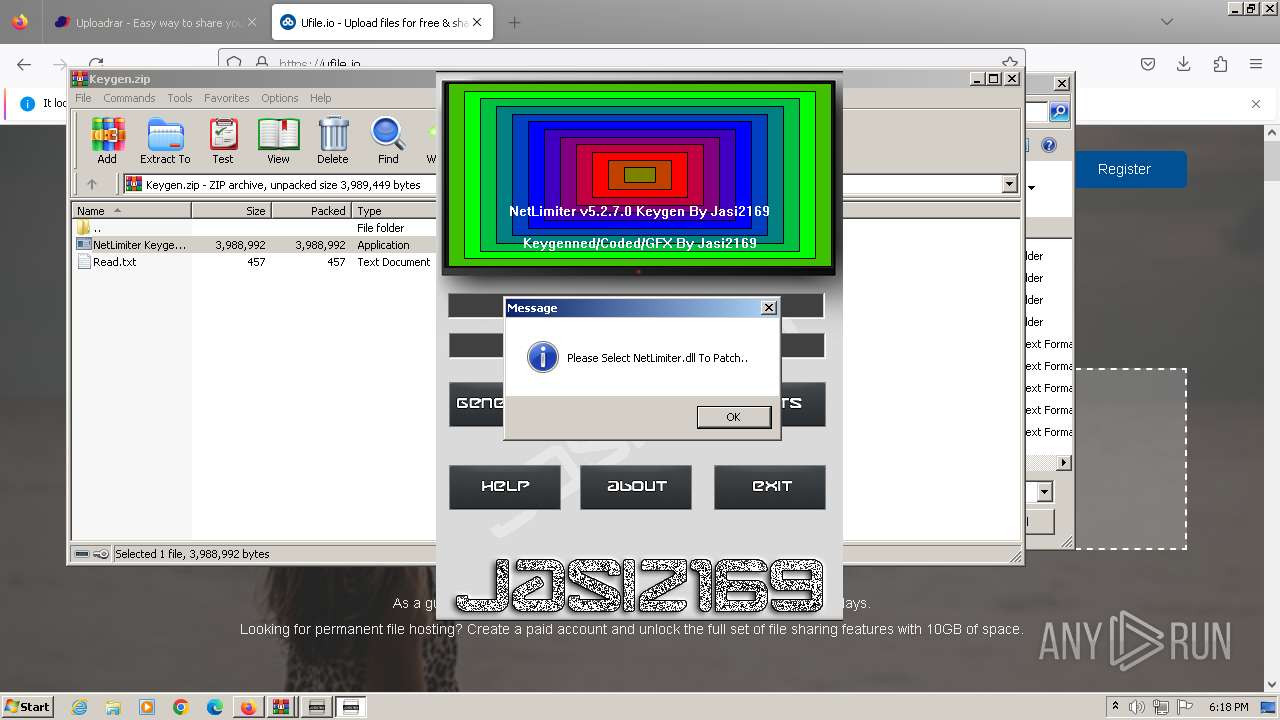
Task: Click the Firefox back arrow
Action: 24,64
